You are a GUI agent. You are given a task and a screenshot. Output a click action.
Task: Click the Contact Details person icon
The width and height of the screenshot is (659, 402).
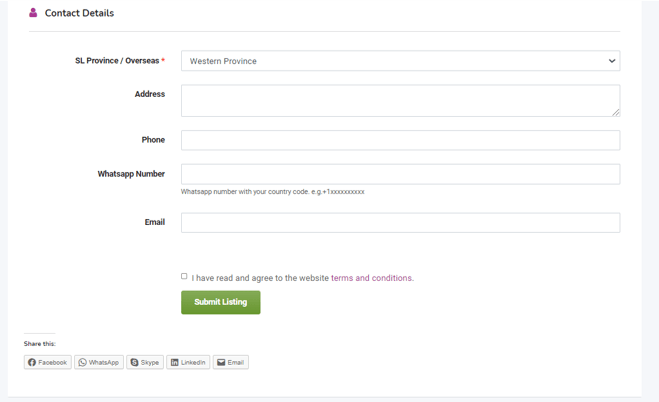33,13
